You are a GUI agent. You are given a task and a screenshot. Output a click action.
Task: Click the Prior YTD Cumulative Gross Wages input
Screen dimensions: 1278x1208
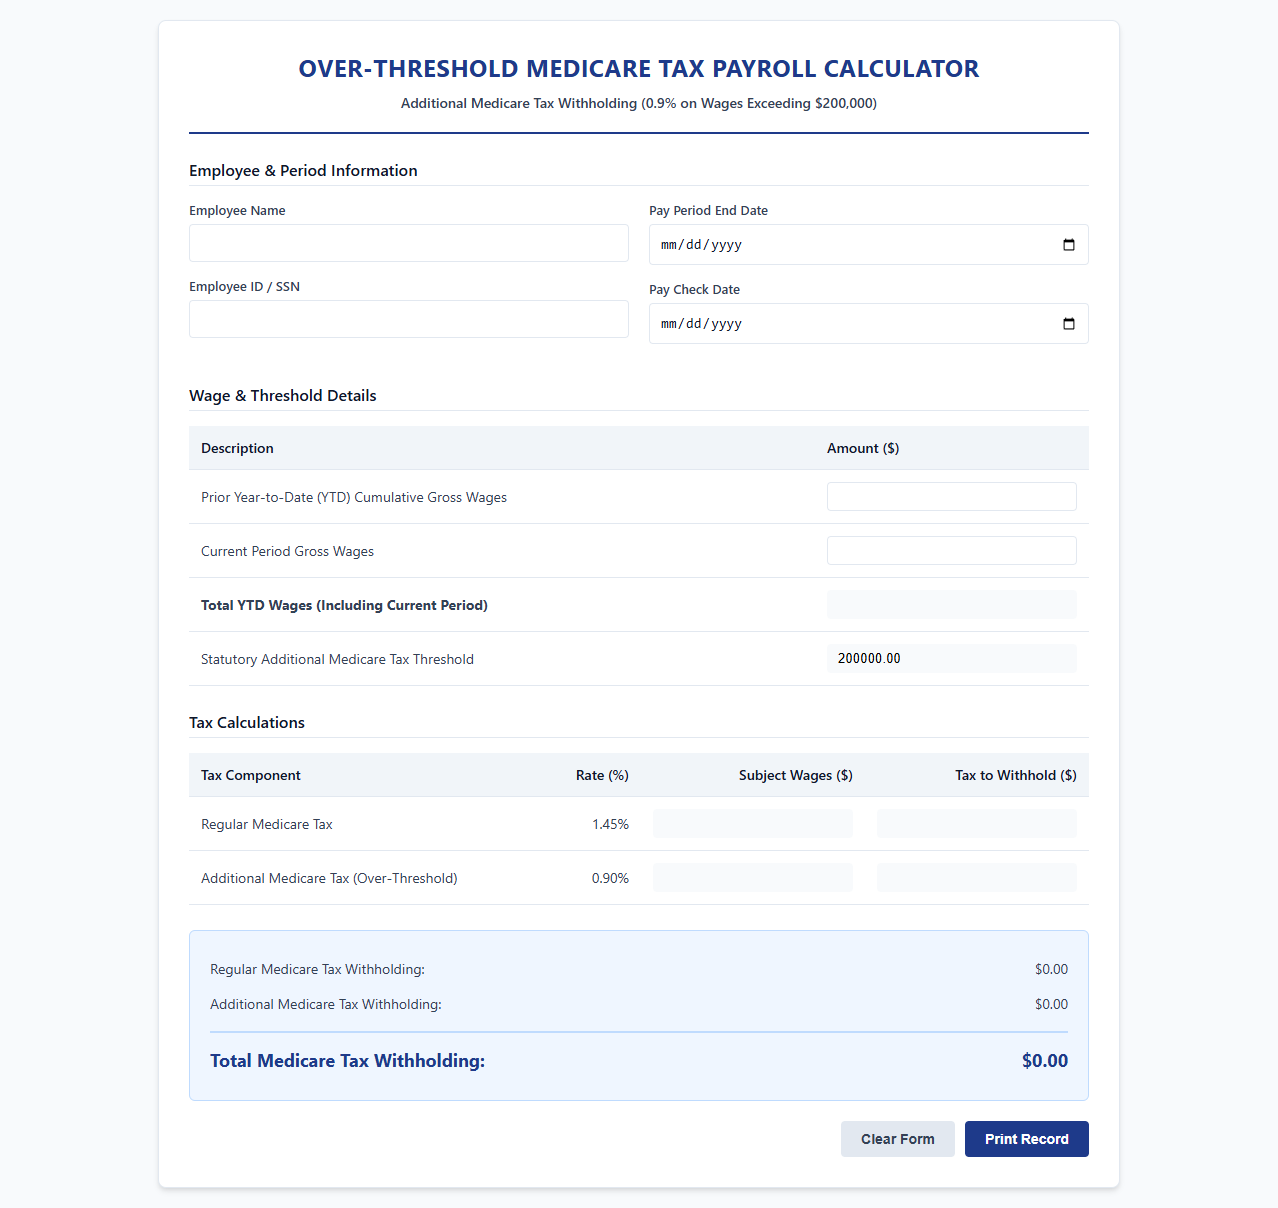pyautogui.click(x=952, y=497)
